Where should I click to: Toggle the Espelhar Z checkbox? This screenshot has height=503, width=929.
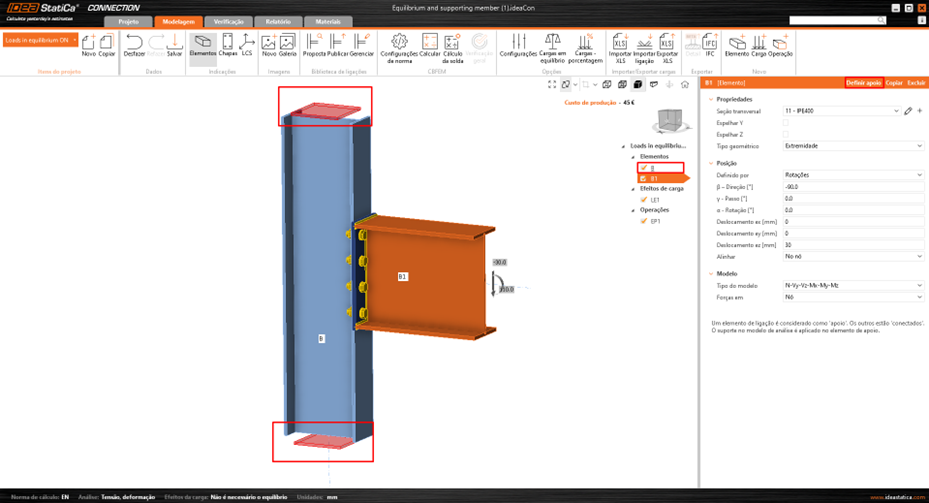(x=785, y=134)
